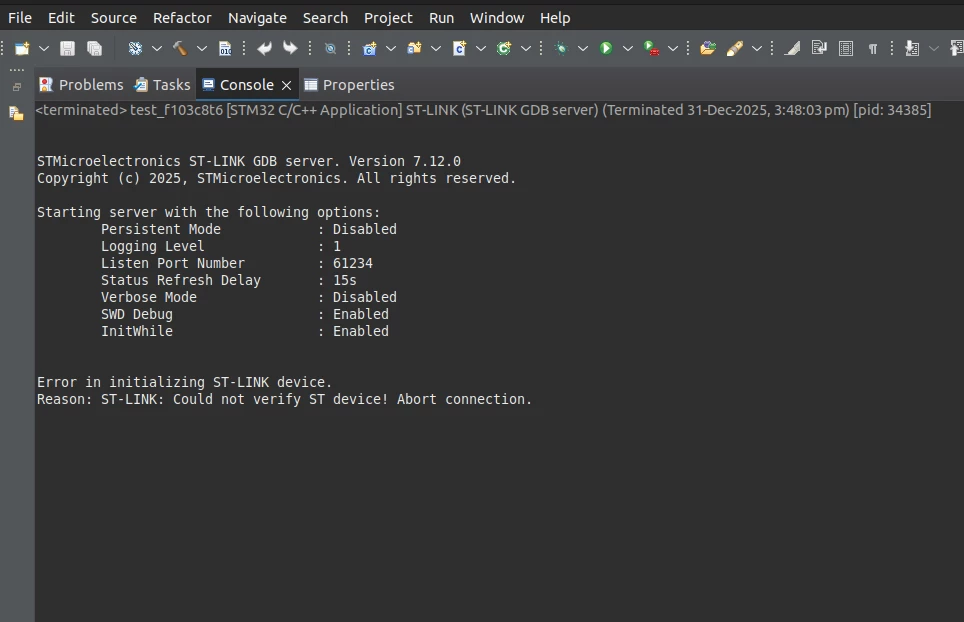The height and width of the screenshot is (622, 964).
Task: Click the 'Could not verify ST device' error line
Action: point(284,400)
